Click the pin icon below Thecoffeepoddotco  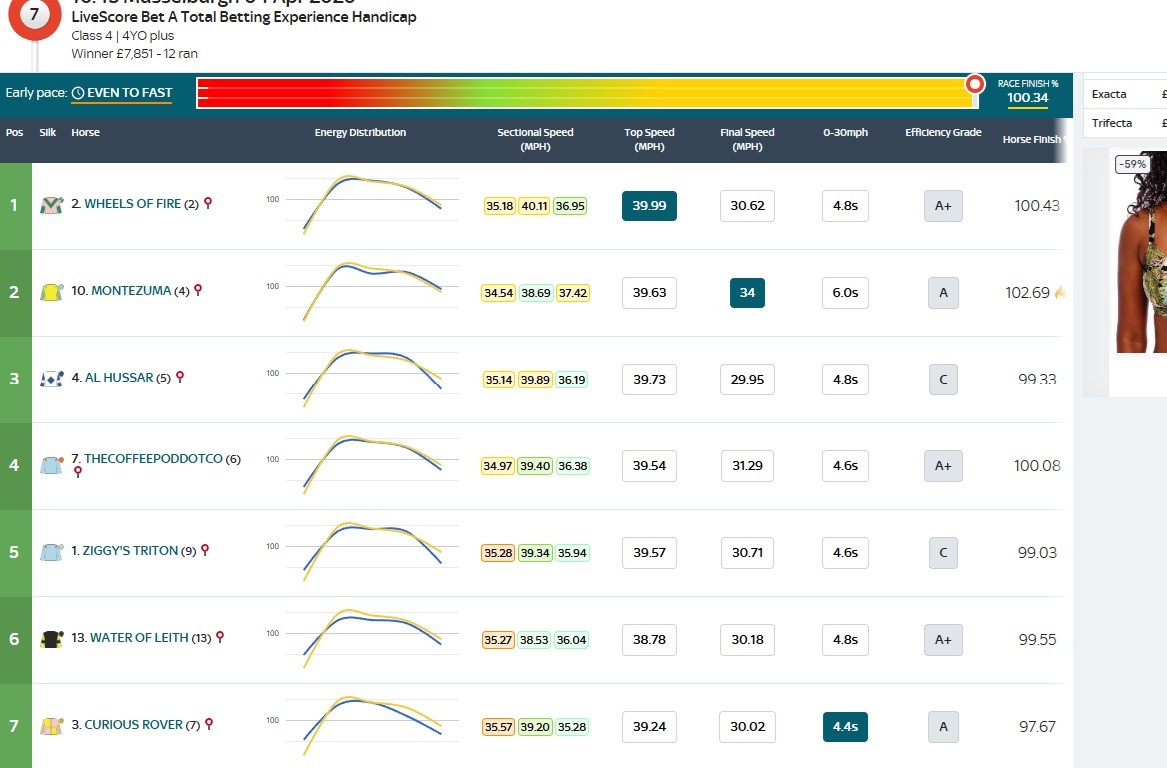coord(78,472)
